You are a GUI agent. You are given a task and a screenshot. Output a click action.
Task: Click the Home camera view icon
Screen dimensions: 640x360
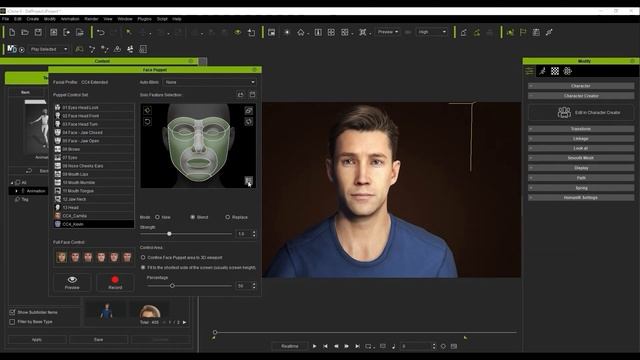301,32
